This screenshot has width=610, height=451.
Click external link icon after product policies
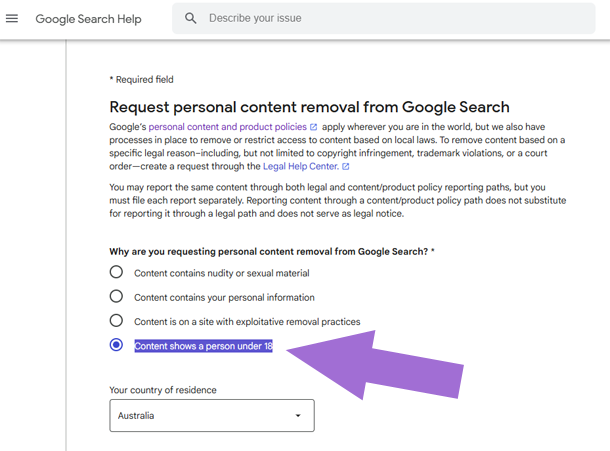point(314,127)
